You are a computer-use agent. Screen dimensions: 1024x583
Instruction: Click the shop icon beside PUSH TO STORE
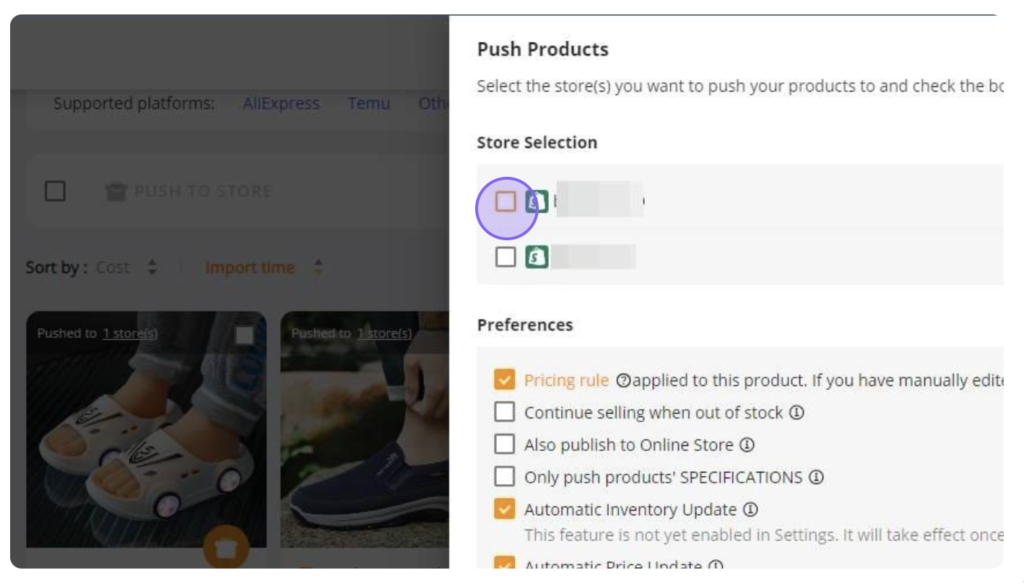coord(116,191)
